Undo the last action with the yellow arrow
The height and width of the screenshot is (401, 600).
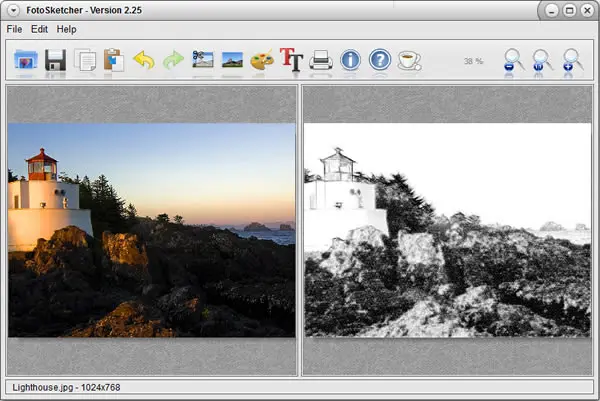tap(144, 60)
